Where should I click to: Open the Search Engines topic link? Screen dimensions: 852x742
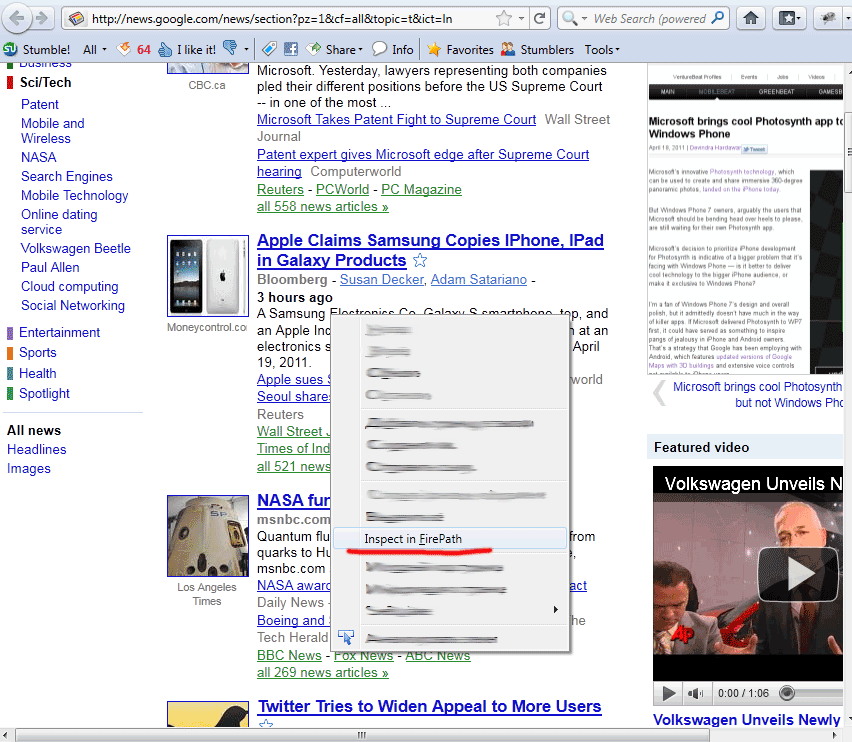[66, 177]
